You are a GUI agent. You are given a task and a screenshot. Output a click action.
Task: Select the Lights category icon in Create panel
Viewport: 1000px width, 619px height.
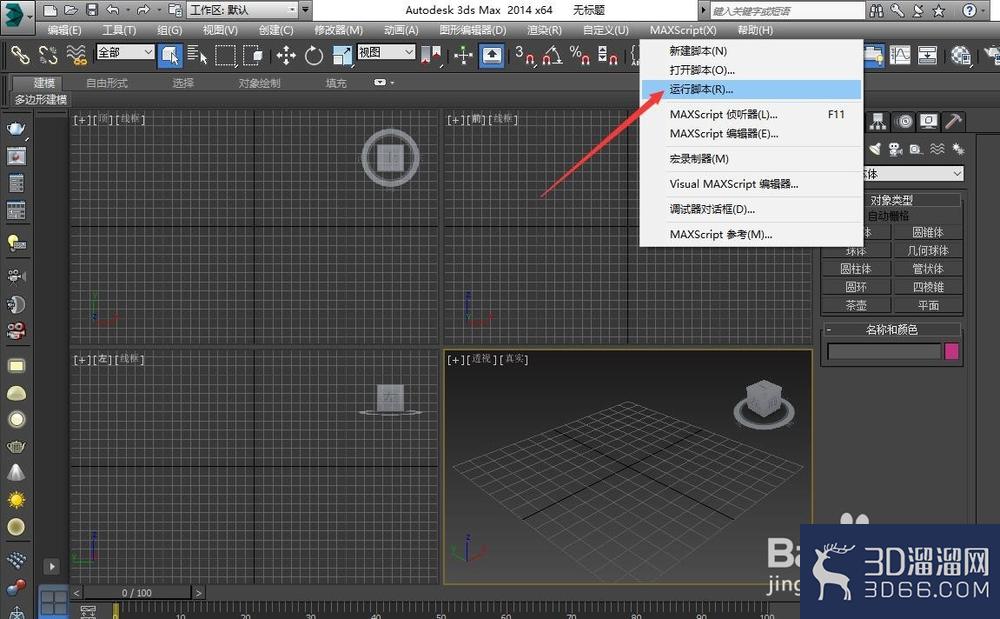[875, 149]
